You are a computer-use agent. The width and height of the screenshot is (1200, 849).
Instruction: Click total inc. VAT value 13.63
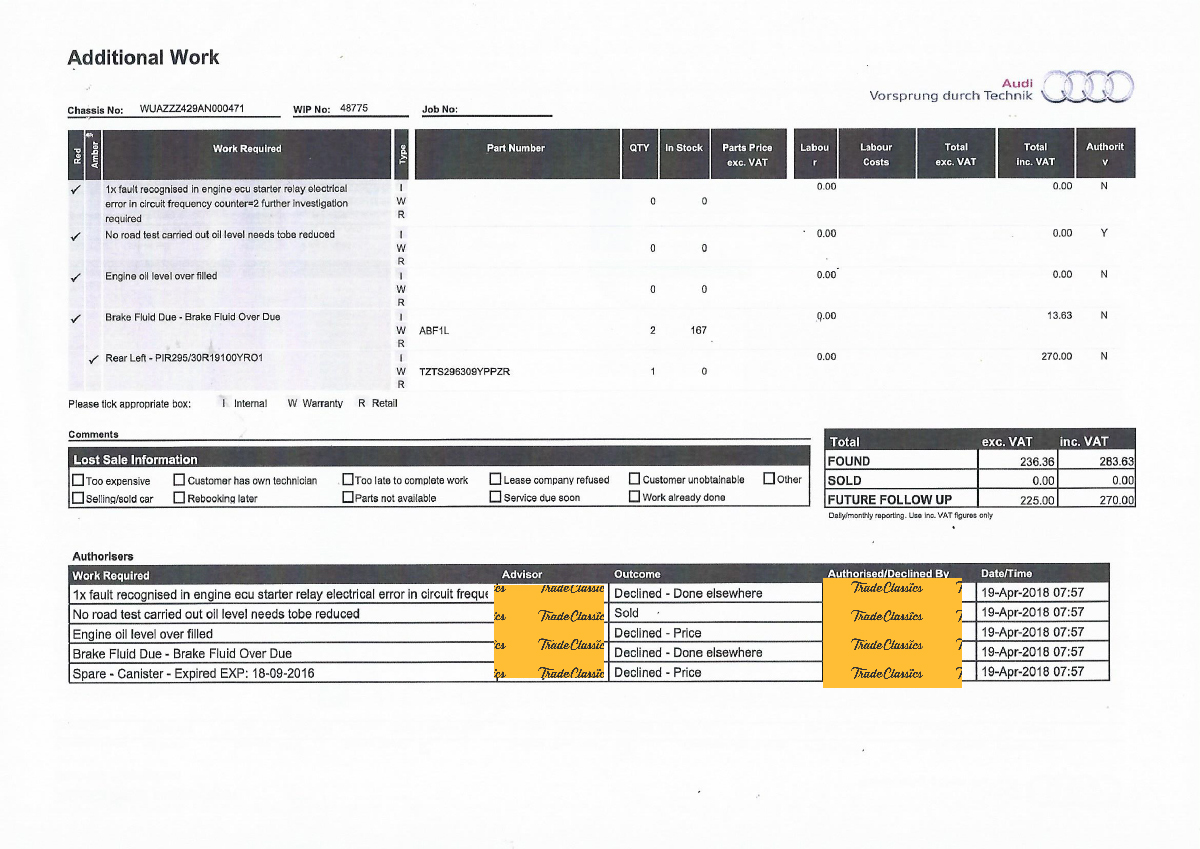tap(1059, 315)
